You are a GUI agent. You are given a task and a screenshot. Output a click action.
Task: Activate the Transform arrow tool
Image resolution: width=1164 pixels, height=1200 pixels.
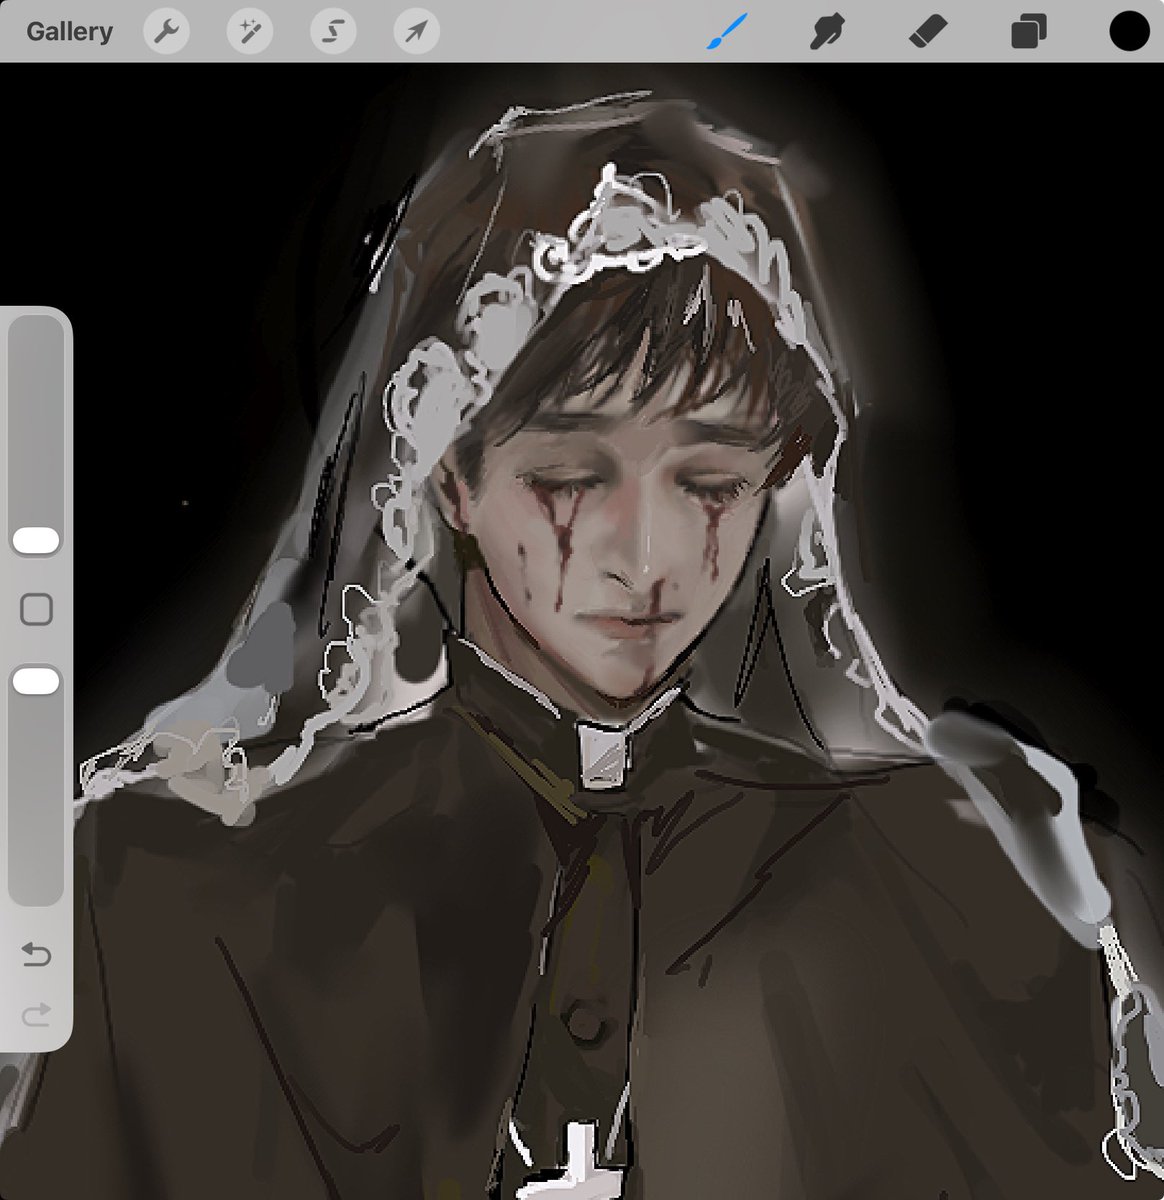416,32
